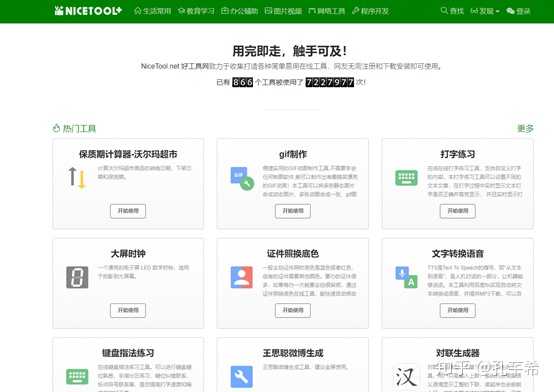The height and width of the screenshot is (392, 554).
Task: Click the 热门工具 section heading
Action: (74, 128)
